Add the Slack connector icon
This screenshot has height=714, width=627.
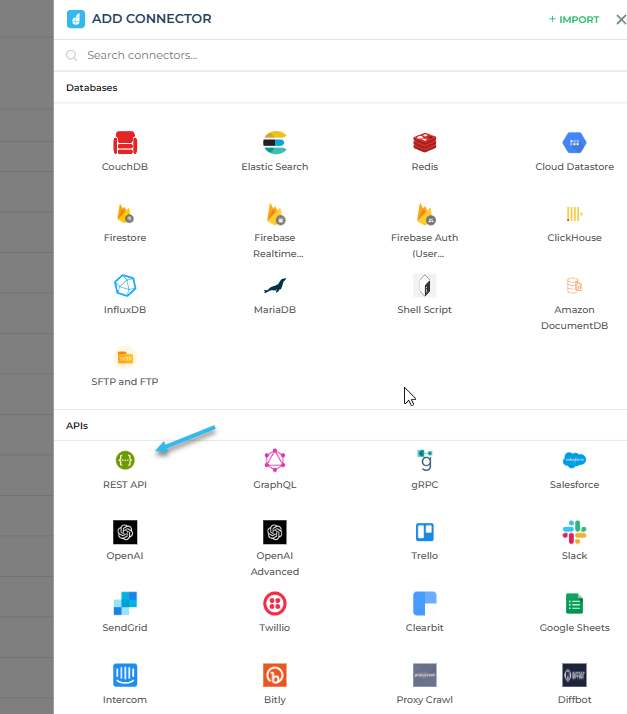pyautogui.click(x=574, y=532)
